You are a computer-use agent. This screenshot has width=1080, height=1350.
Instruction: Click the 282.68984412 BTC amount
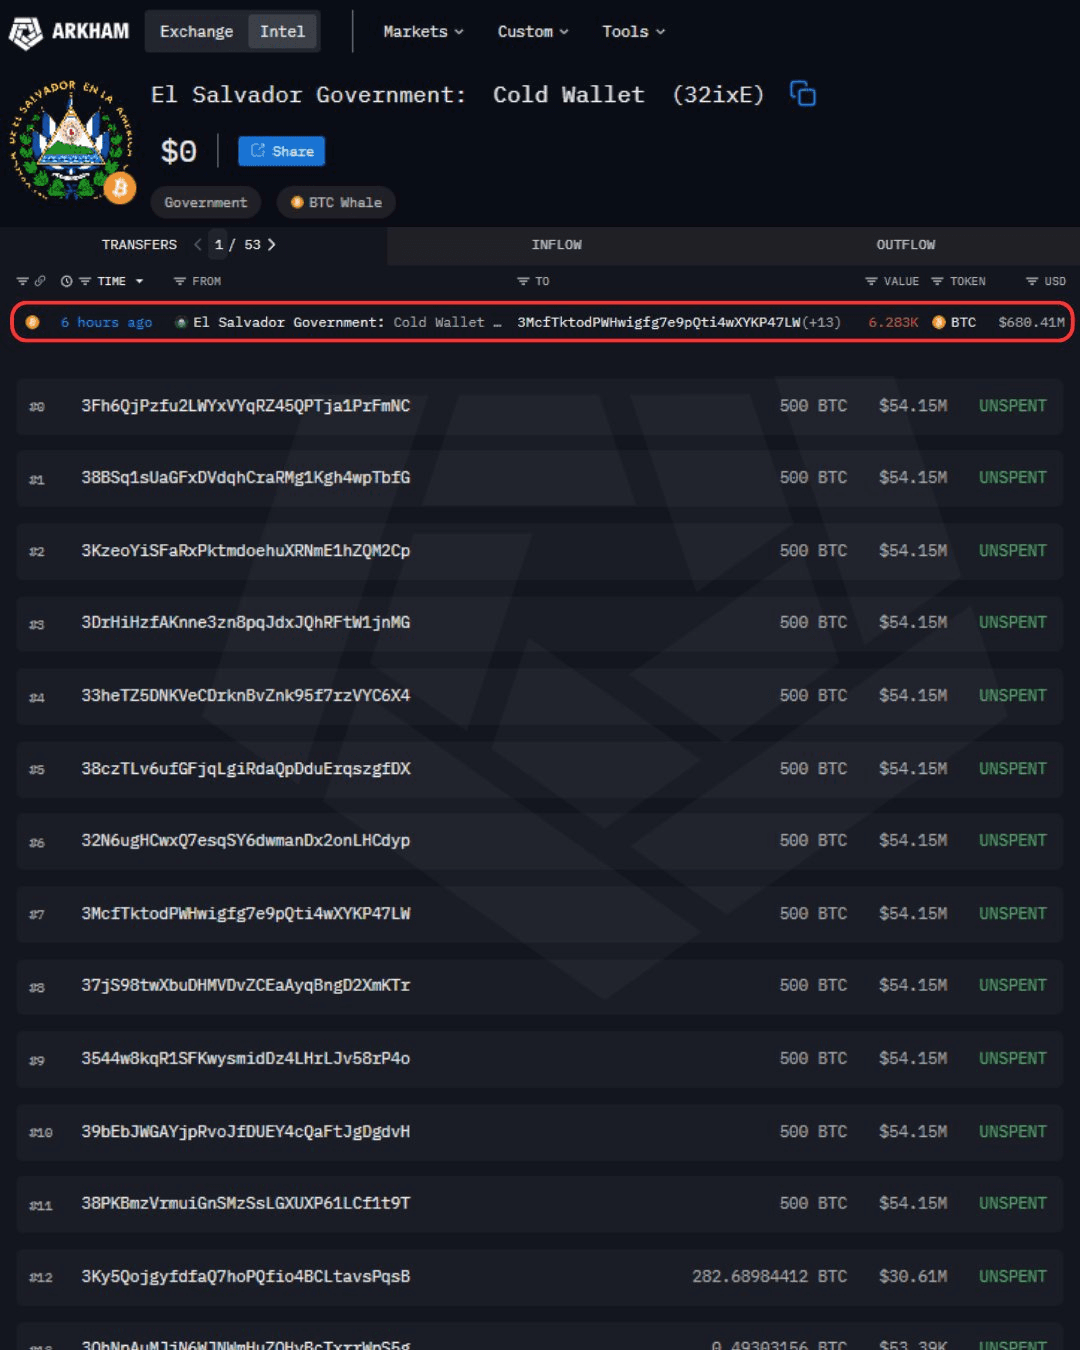(770, 1277)
